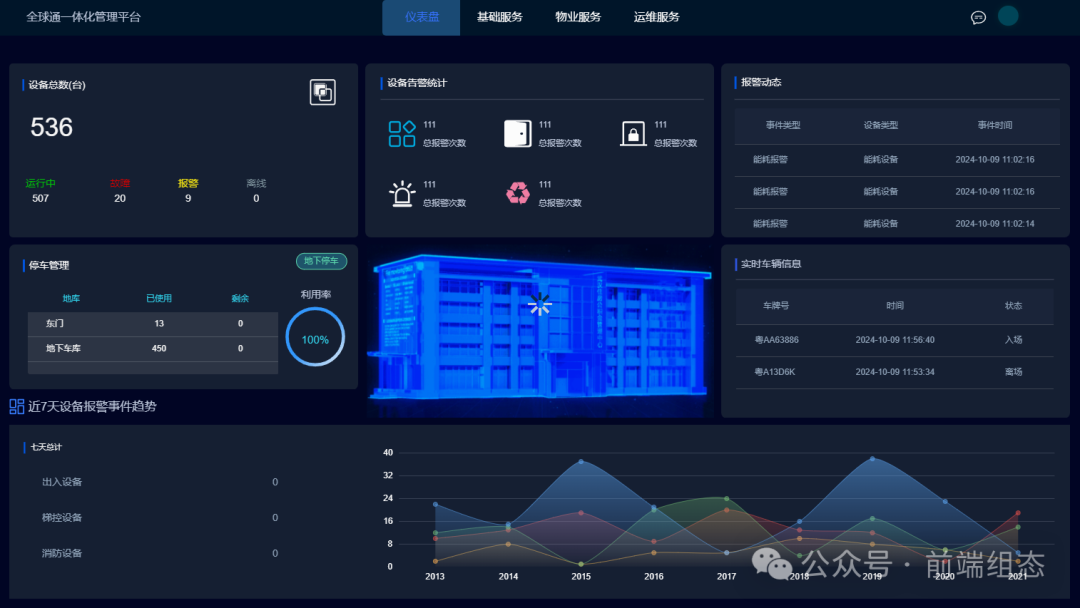Click the copy icon in device total card
Screen dimensions: 1080x608
pos(322,92)
